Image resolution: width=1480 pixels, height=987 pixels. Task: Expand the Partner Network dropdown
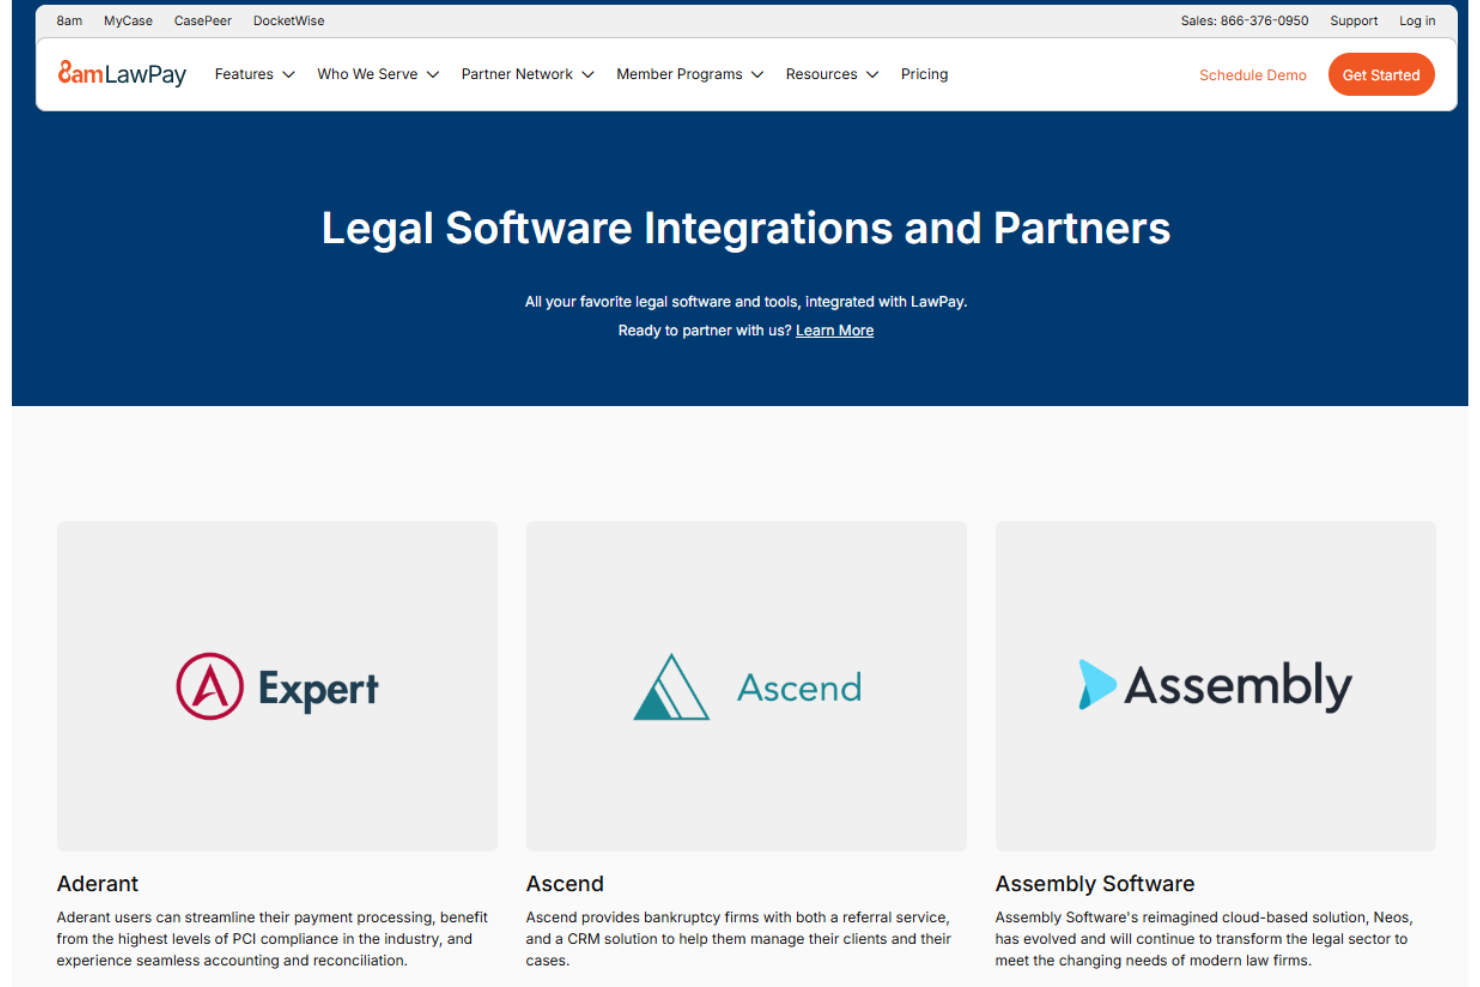(527, 74)
